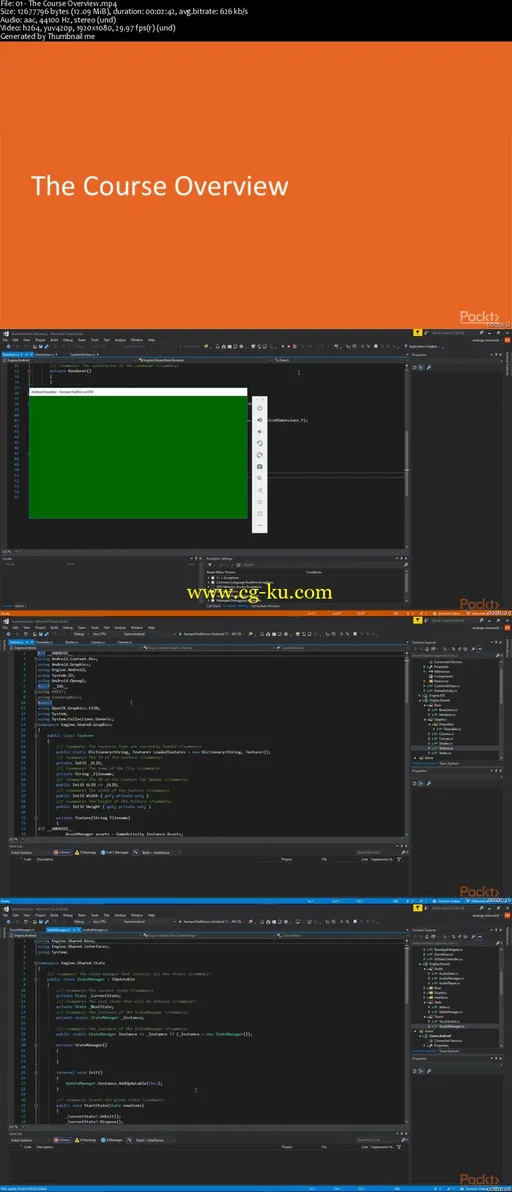
Task: Toggle the 0 Errors filter in the StateManager.cs frame
Action: (64, 1140)
